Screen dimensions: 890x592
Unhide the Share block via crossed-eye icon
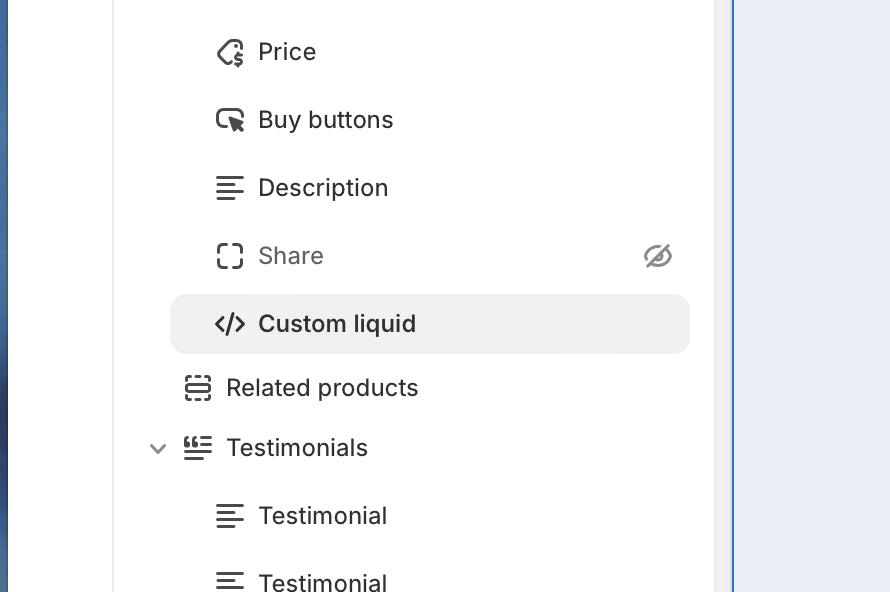point(658,256)
